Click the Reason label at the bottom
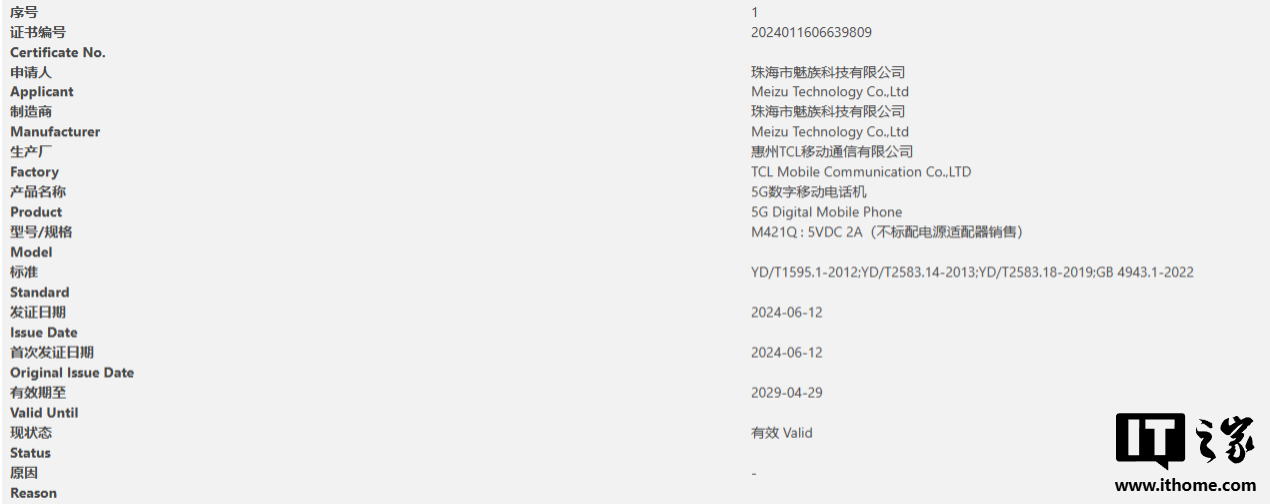This screenshot has height=504, width=1270. coord(33,493)
